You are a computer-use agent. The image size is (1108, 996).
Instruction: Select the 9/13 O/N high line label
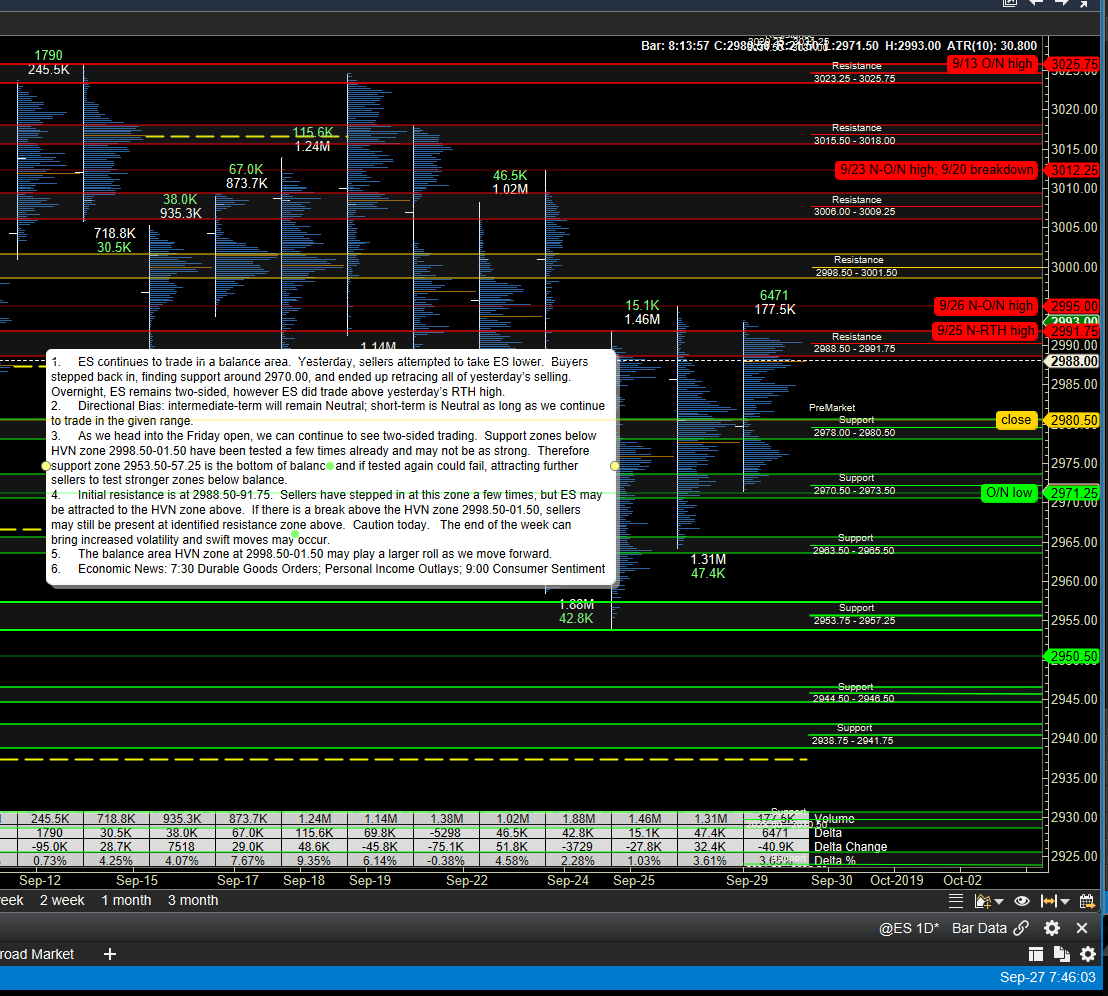point(992,64)
